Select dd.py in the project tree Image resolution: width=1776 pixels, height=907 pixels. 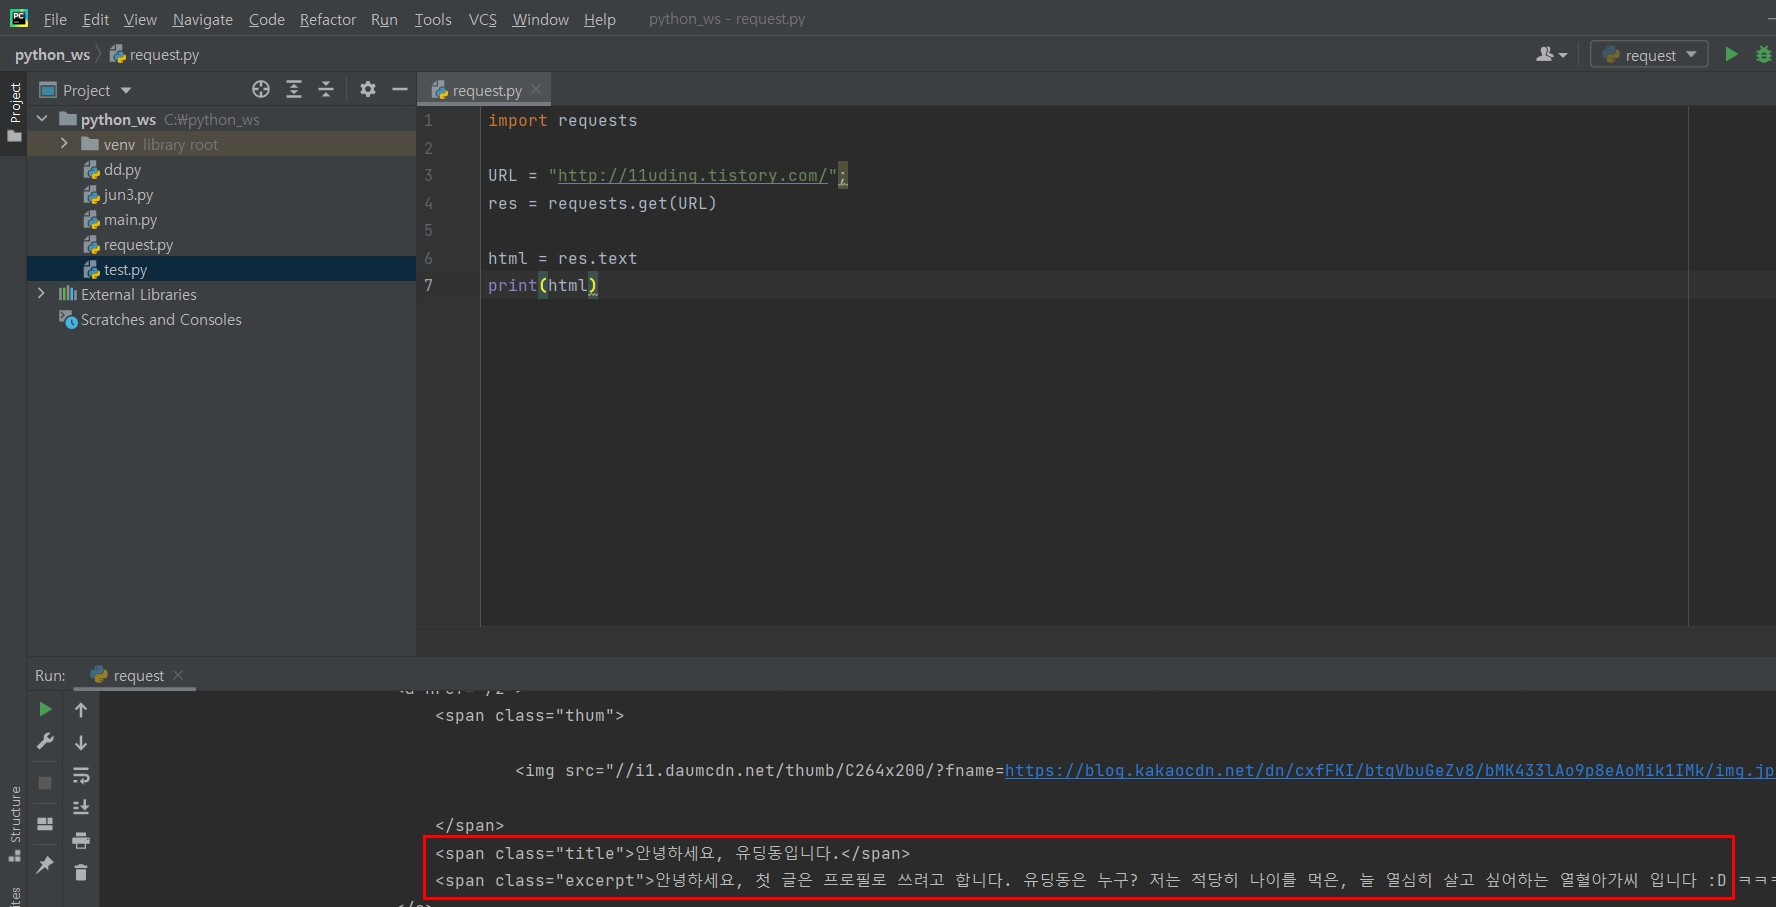[x=122, y=170]
